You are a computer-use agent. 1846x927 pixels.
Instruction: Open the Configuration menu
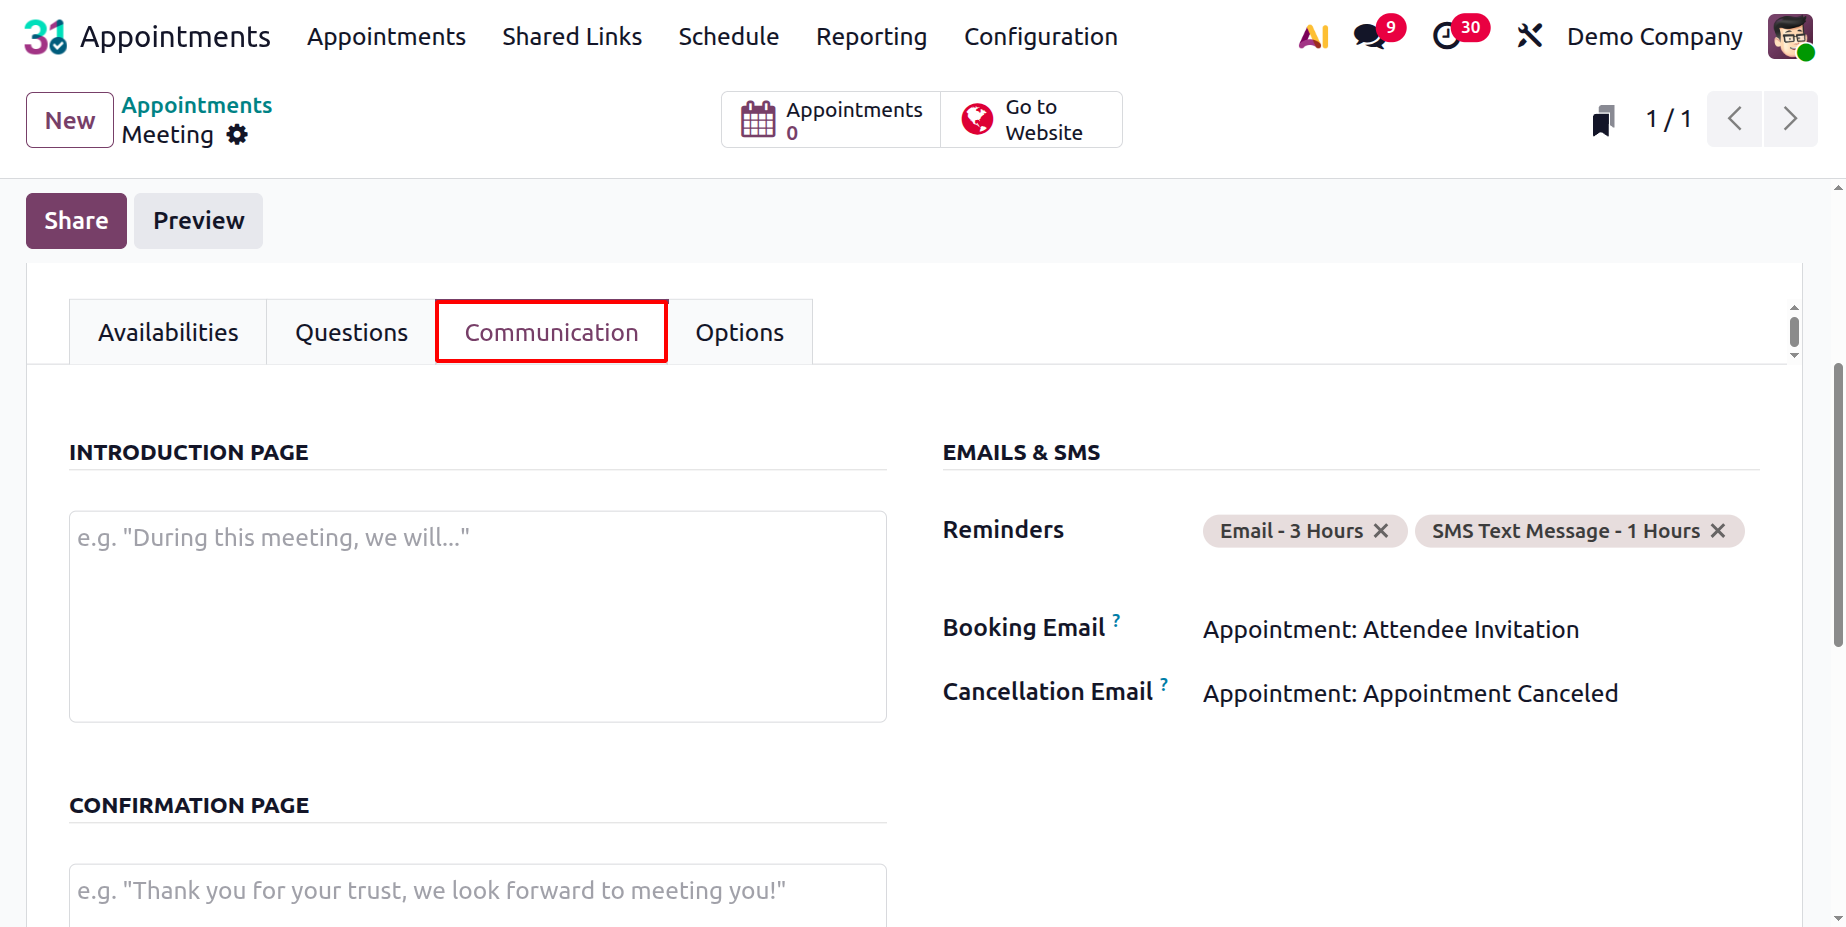1040,36
